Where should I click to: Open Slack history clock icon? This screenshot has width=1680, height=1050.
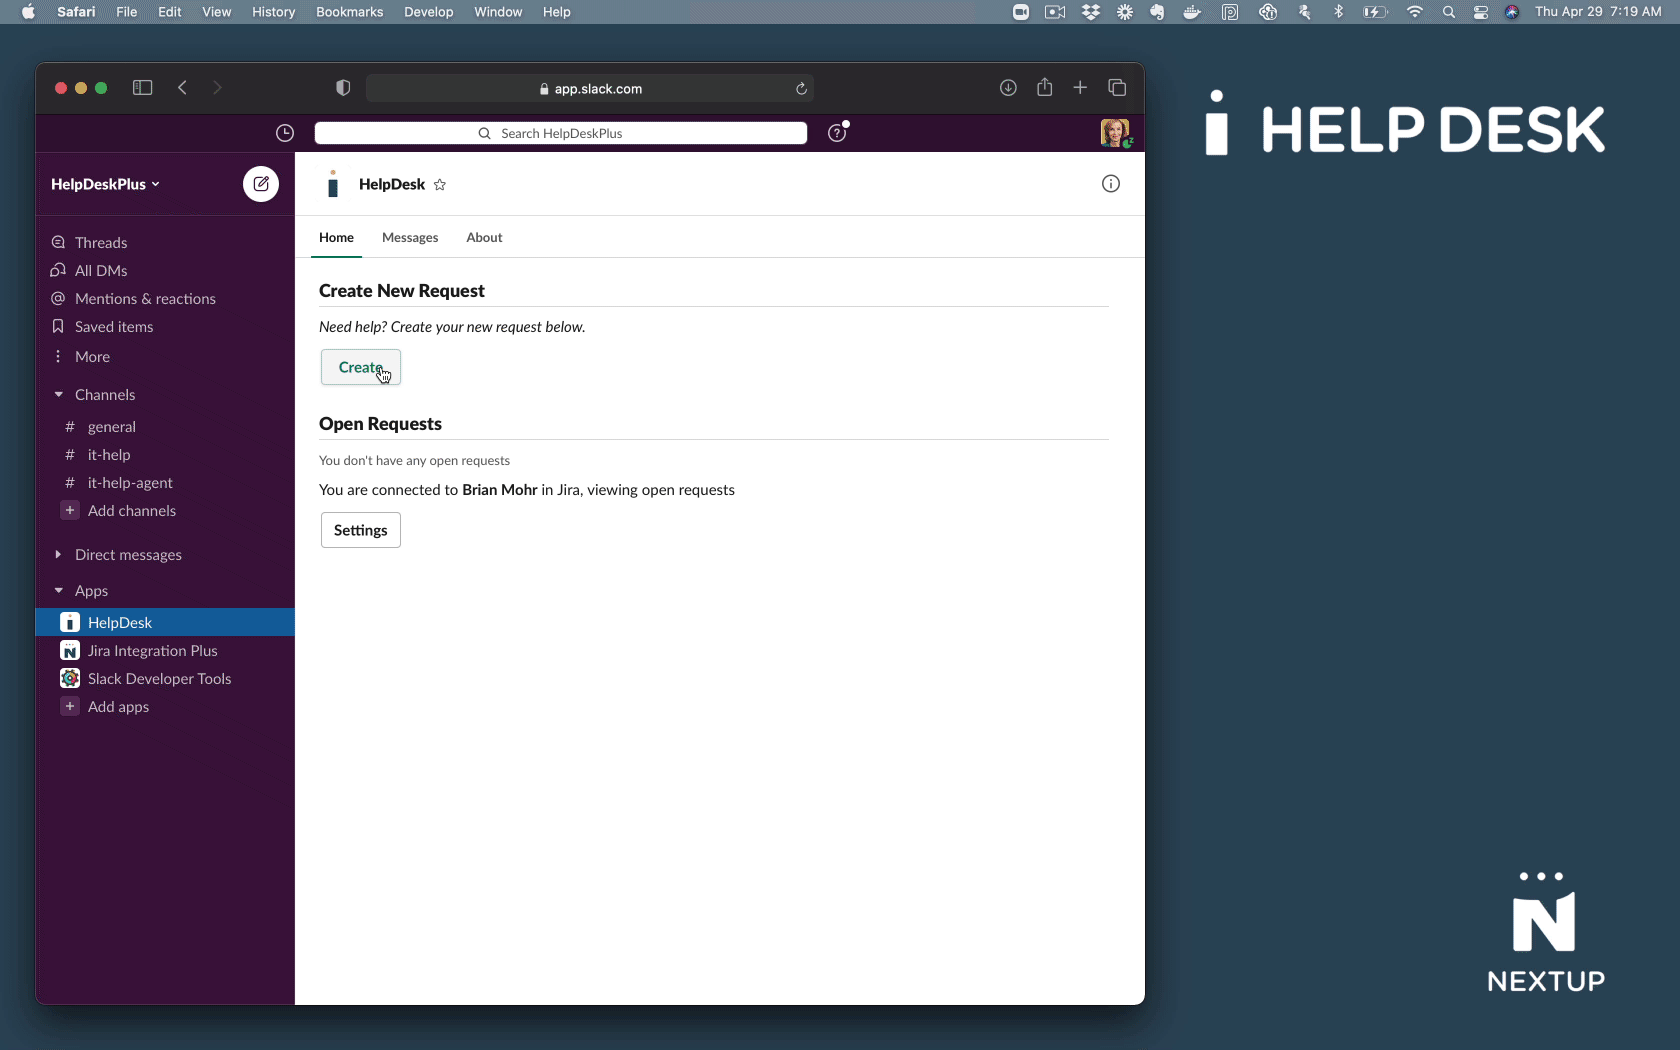point(285,133)
